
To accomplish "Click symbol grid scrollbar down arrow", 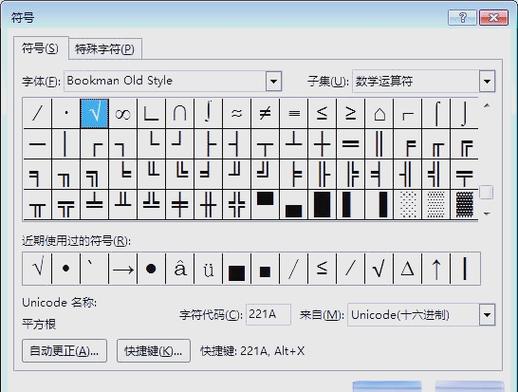I will [486, 213].
